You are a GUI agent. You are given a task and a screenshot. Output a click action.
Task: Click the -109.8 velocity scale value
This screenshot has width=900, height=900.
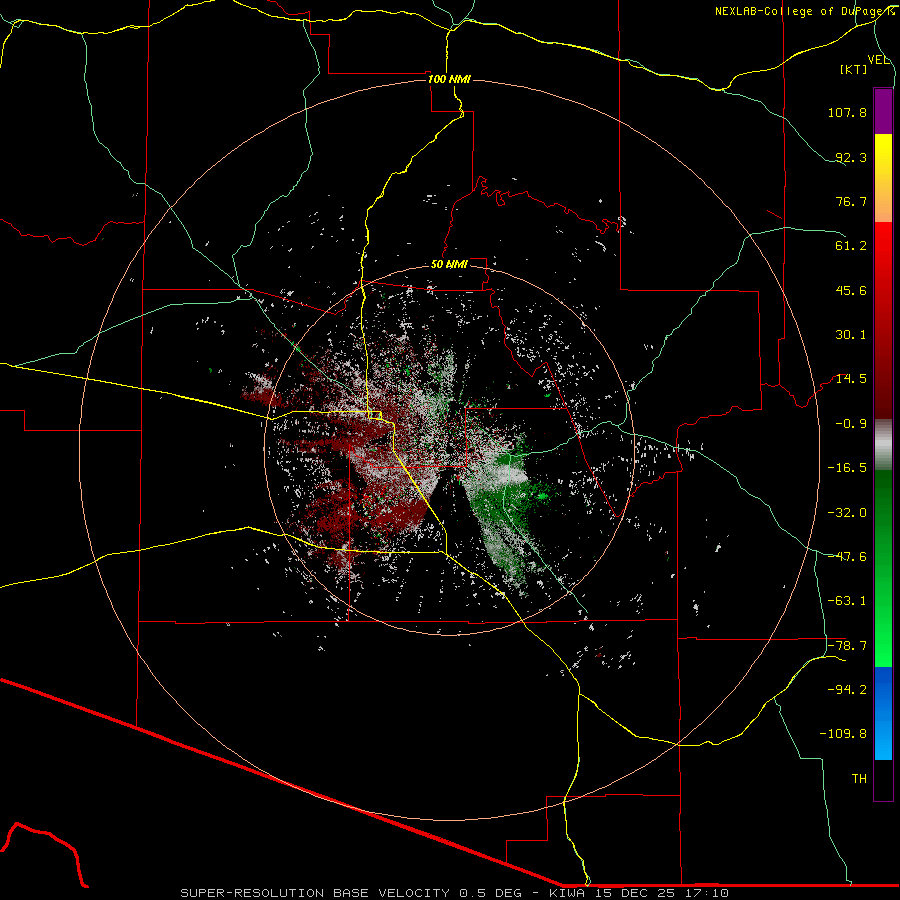tap(843, 734)
